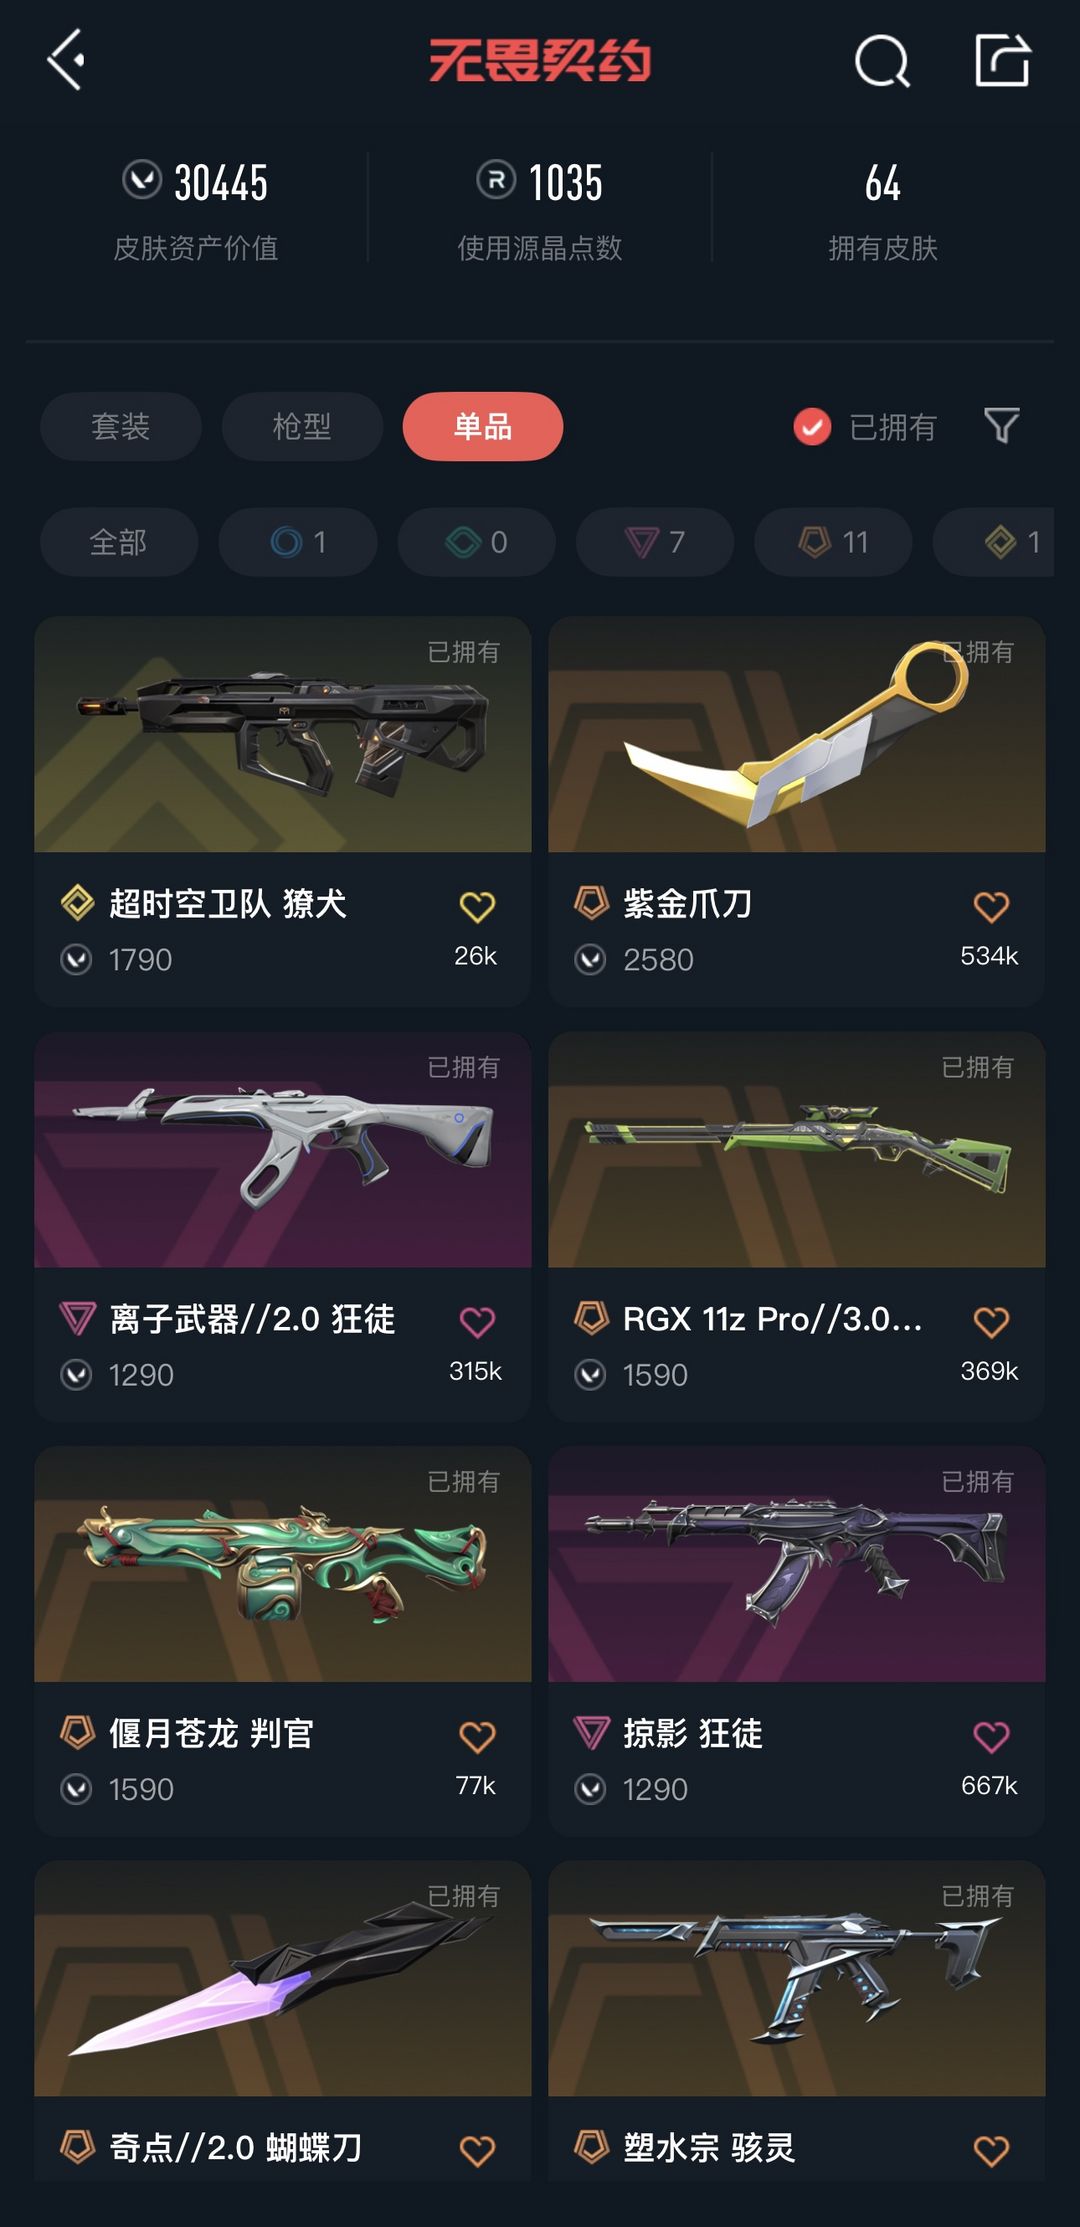Go back using the top-left arrow
1080x2227 pixels.
[x=66, y=60]
